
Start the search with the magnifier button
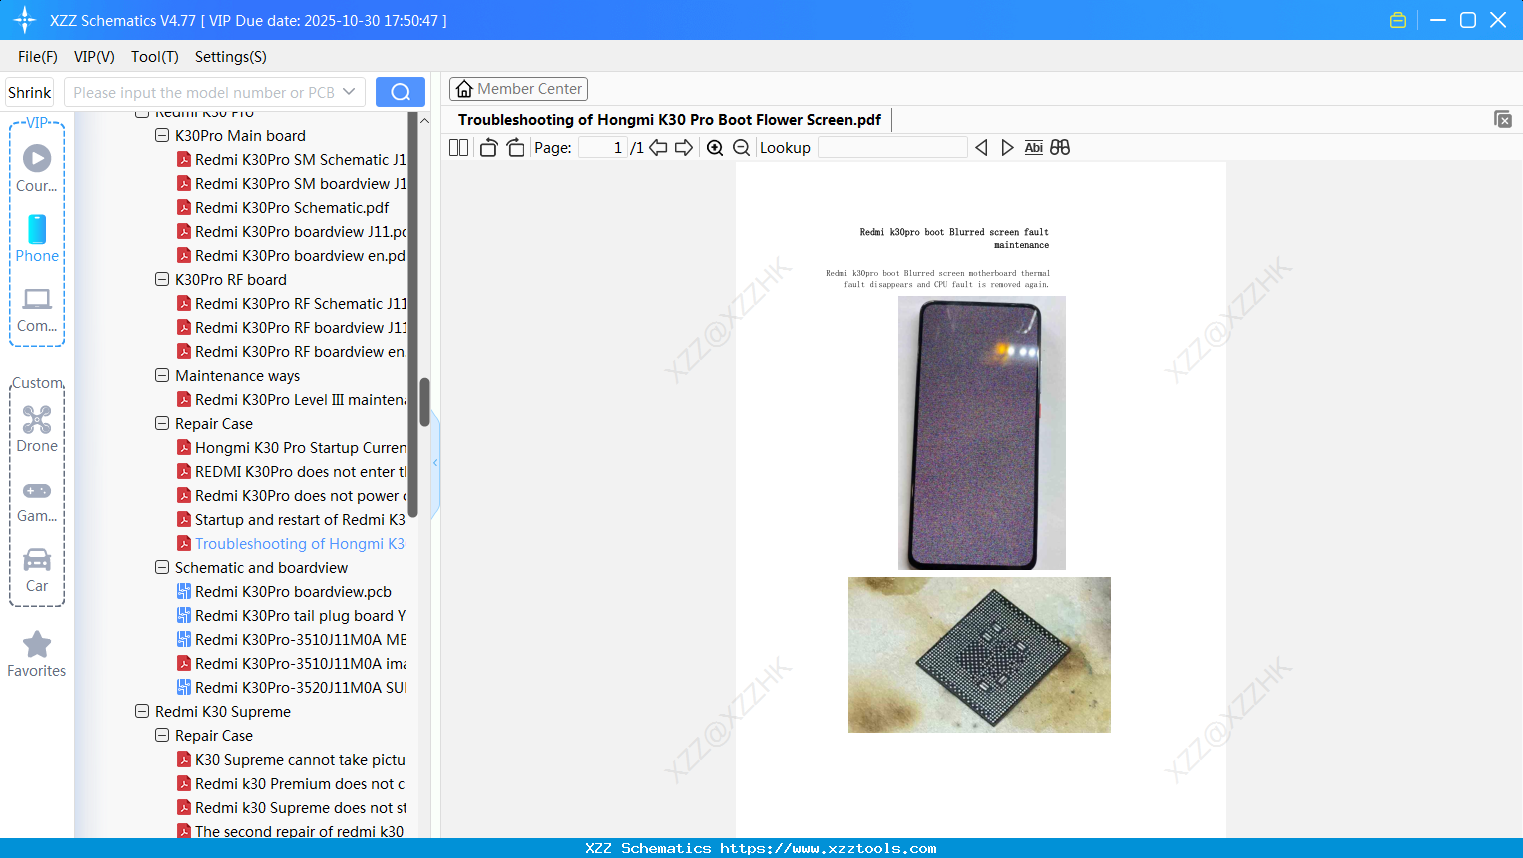pos(400,91)
